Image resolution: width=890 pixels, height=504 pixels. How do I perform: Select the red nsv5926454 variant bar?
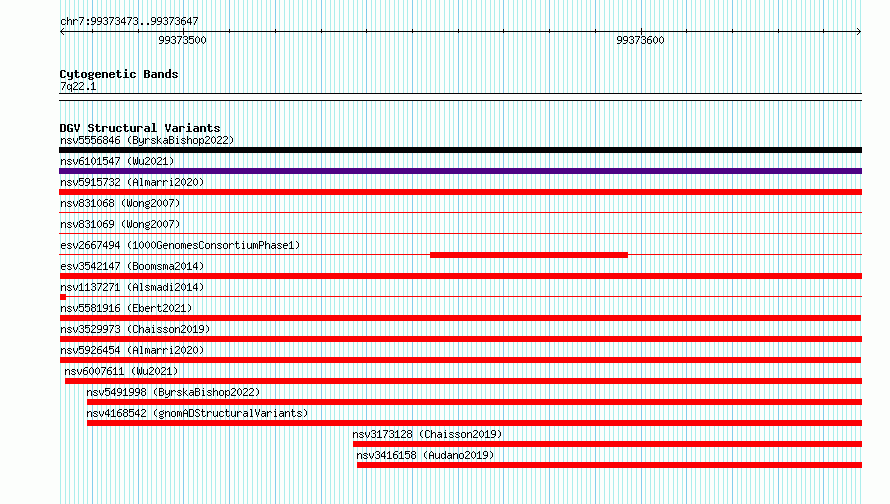point(460,360)
